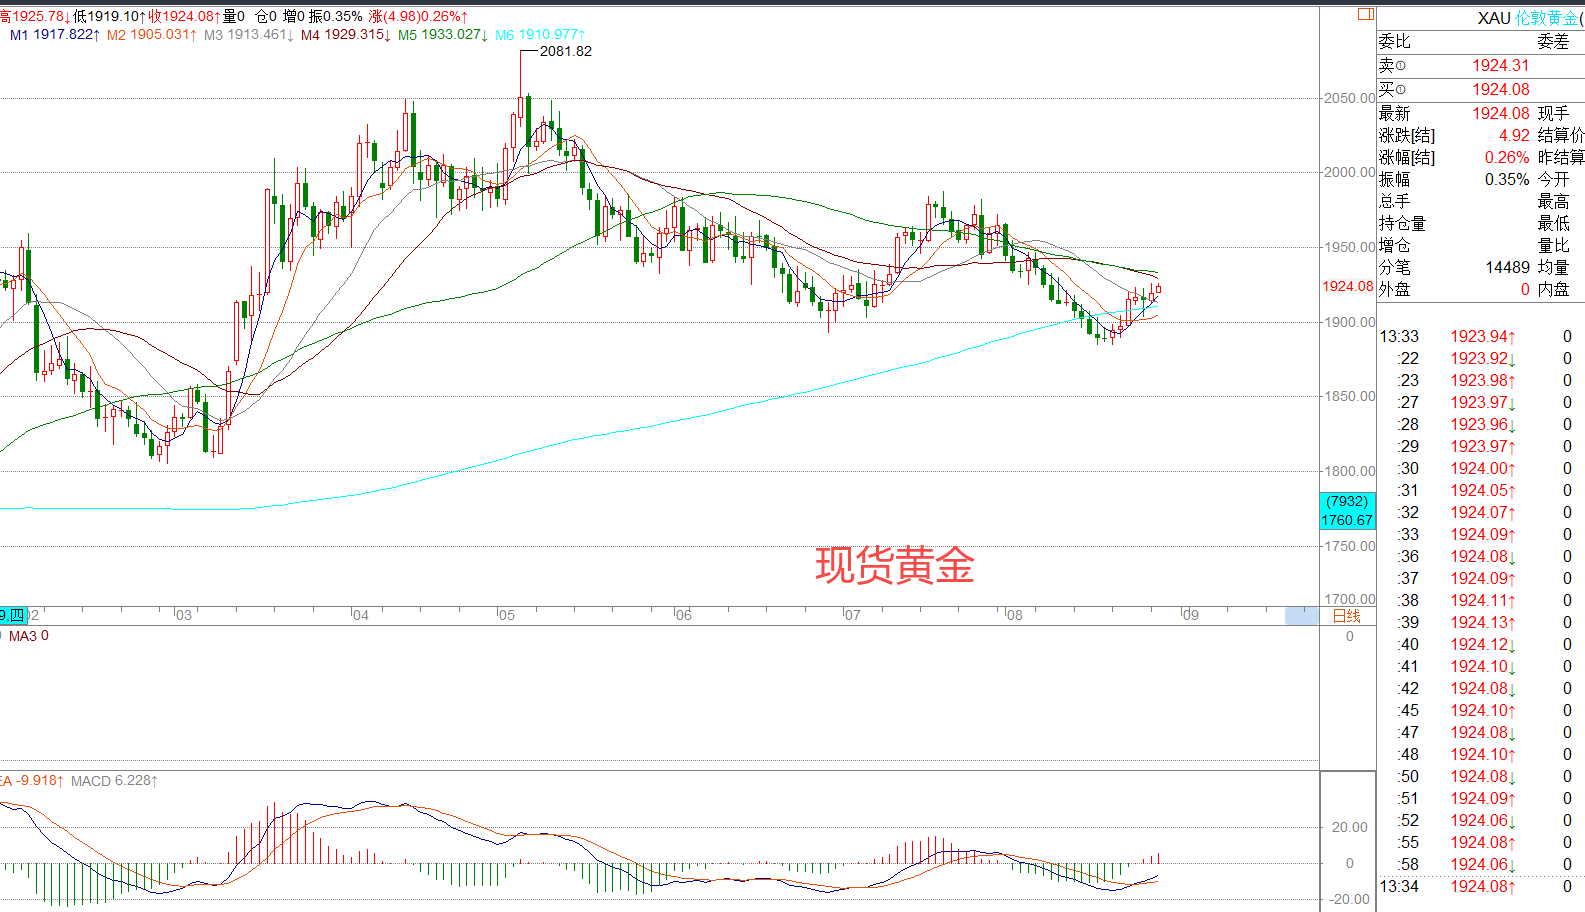Click the 07 month label on time axis

click(x=852, y=615)
